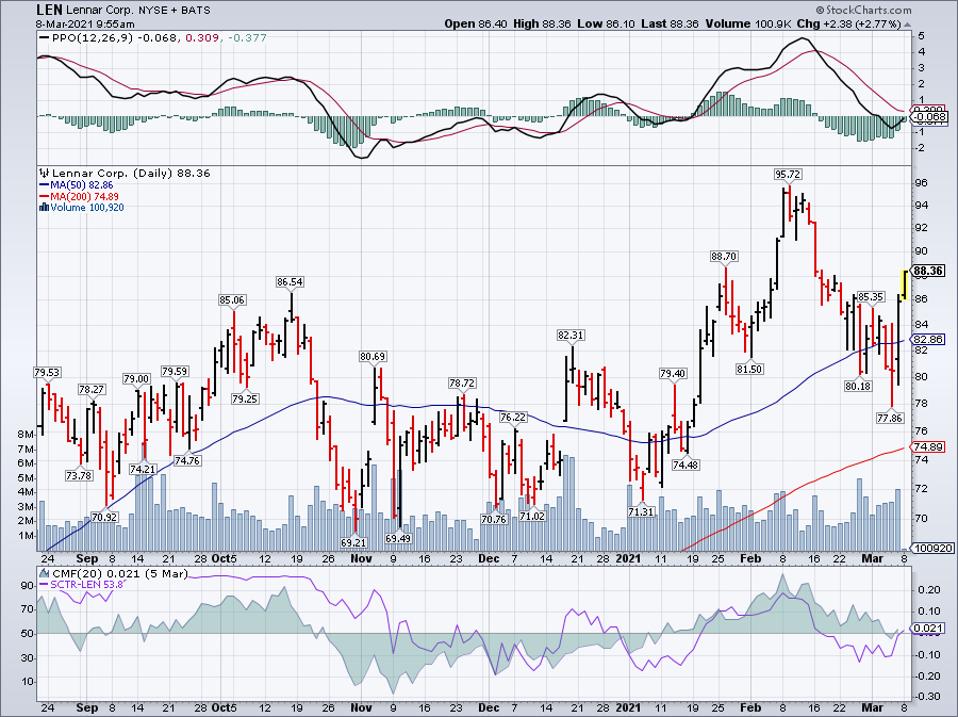The height and width of the screenshot is (717, 958).
Task: Click the 79.00 high price label
Action: (136, 379)
